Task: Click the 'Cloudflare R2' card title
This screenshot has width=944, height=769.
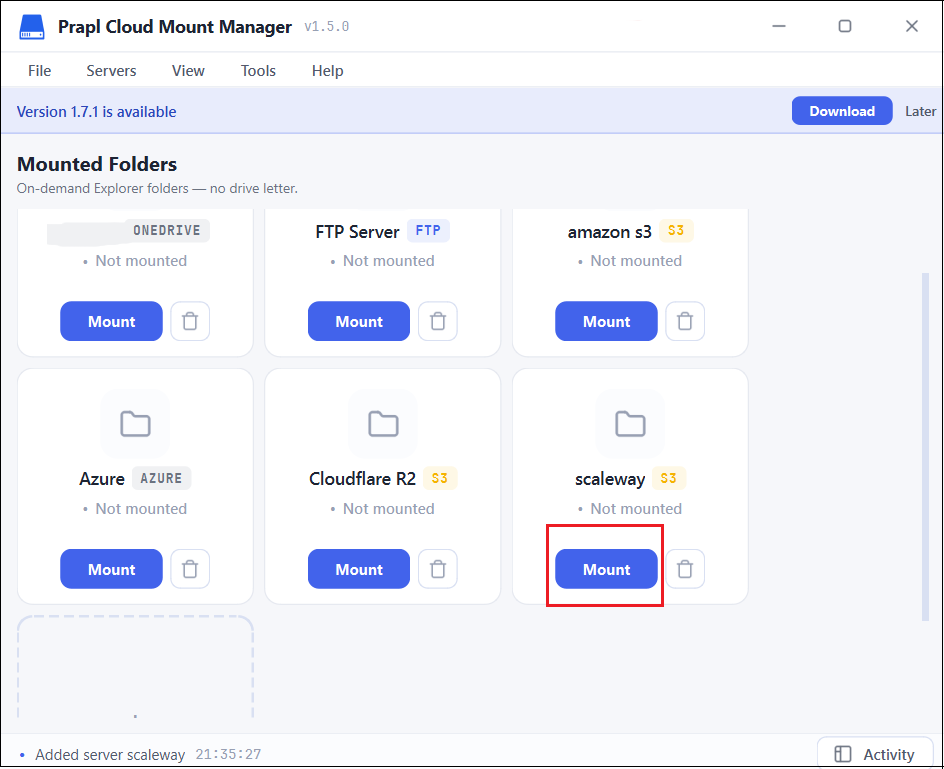Action: click(x=362, y=479)
